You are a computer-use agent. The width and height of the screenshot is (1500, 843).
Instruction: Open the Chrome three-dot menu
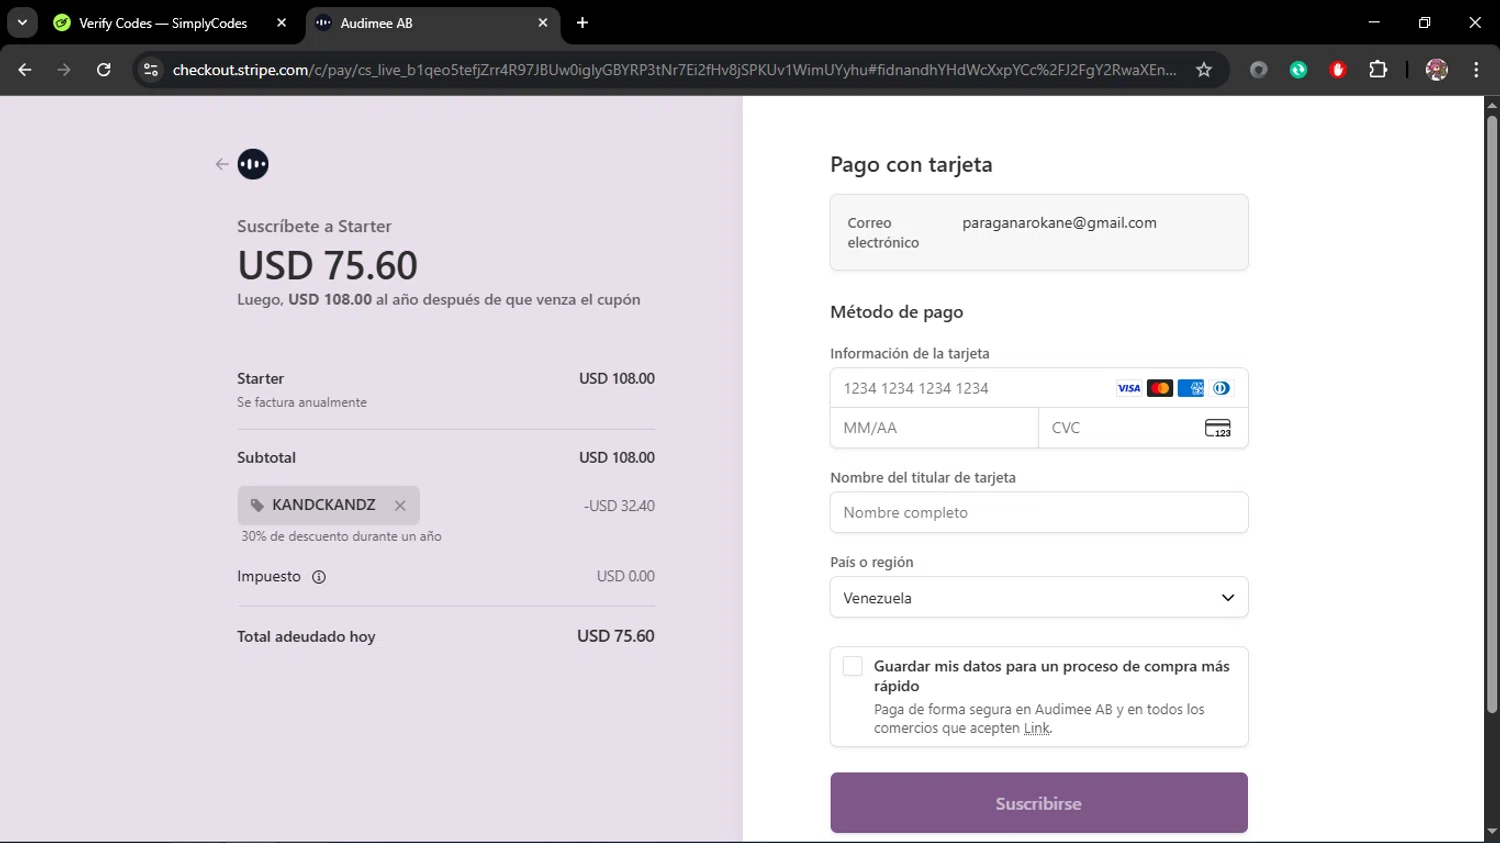pos(1476,69)
